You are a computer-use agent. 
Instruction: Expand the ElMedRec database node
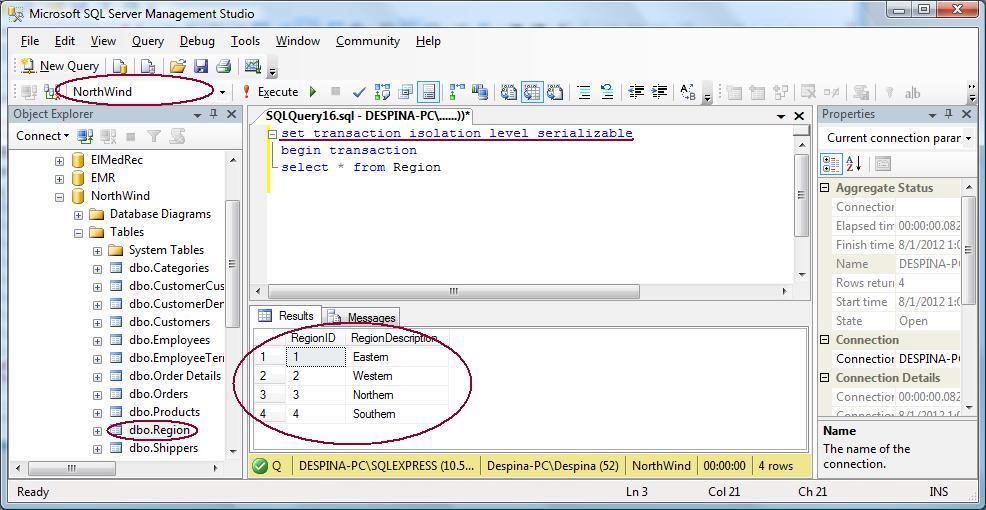click(x=59, y=161)
